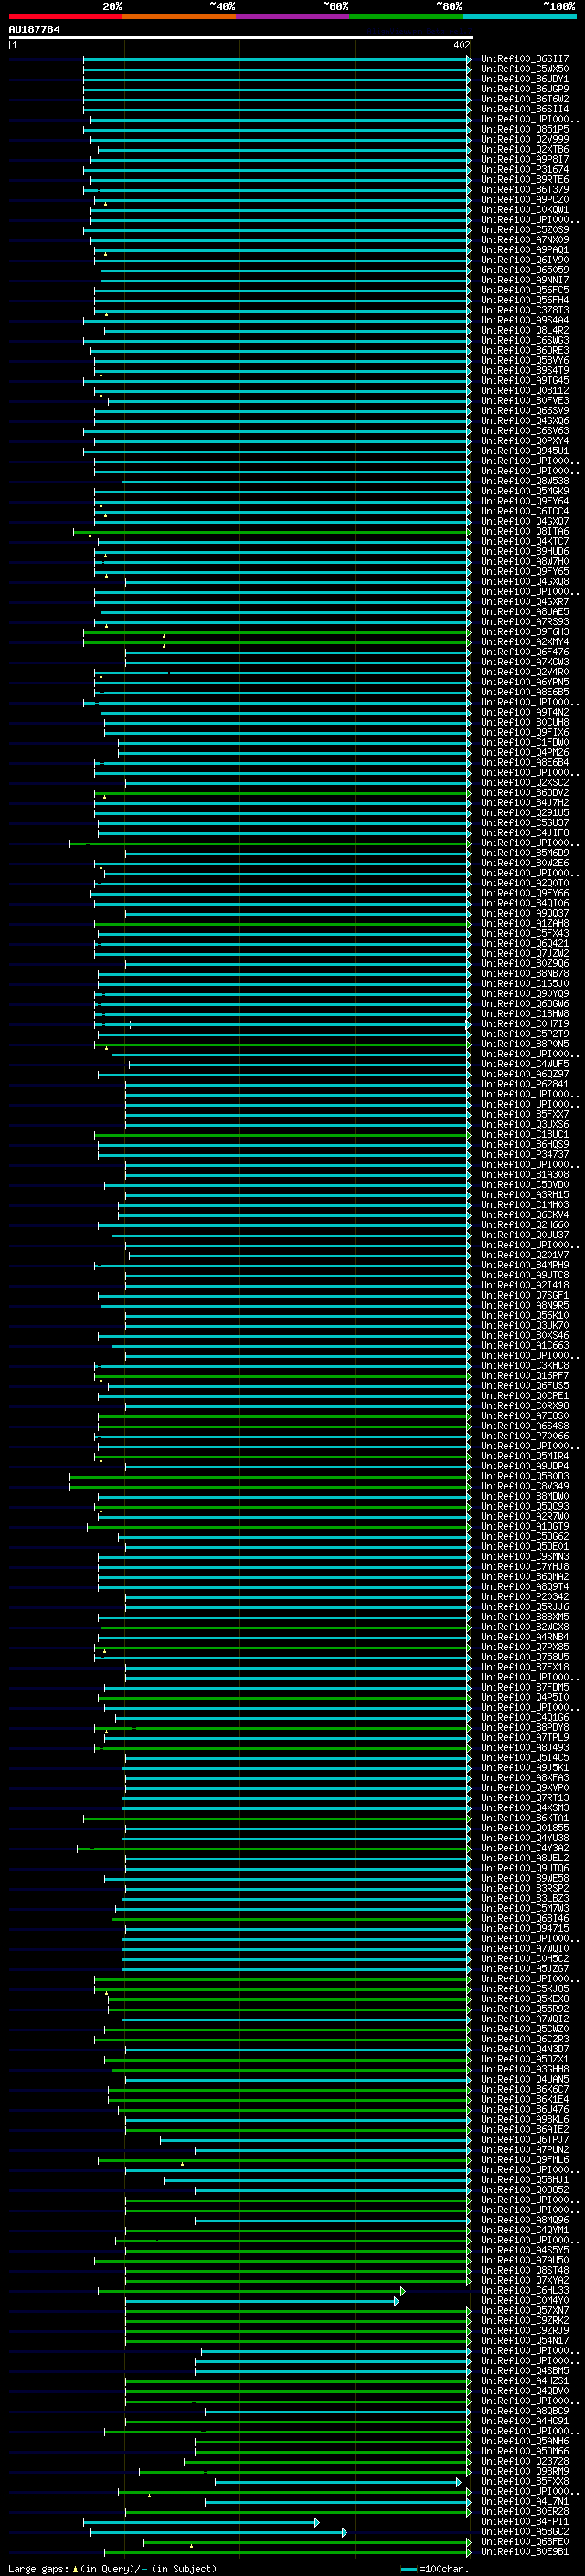Select hit label UniRef100_B4FPI1
Viewport: 585px width, 2576px height.
tap(524, 2522)
